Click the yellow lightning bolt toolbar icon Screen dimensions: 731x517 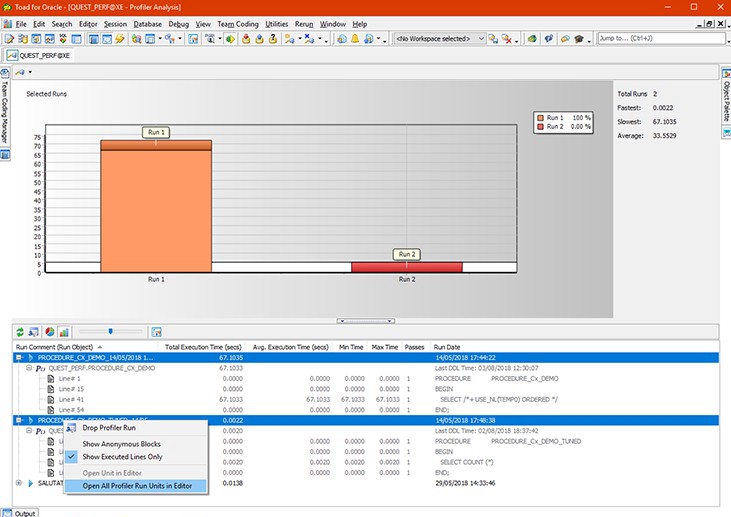click(x=120, y=39)
